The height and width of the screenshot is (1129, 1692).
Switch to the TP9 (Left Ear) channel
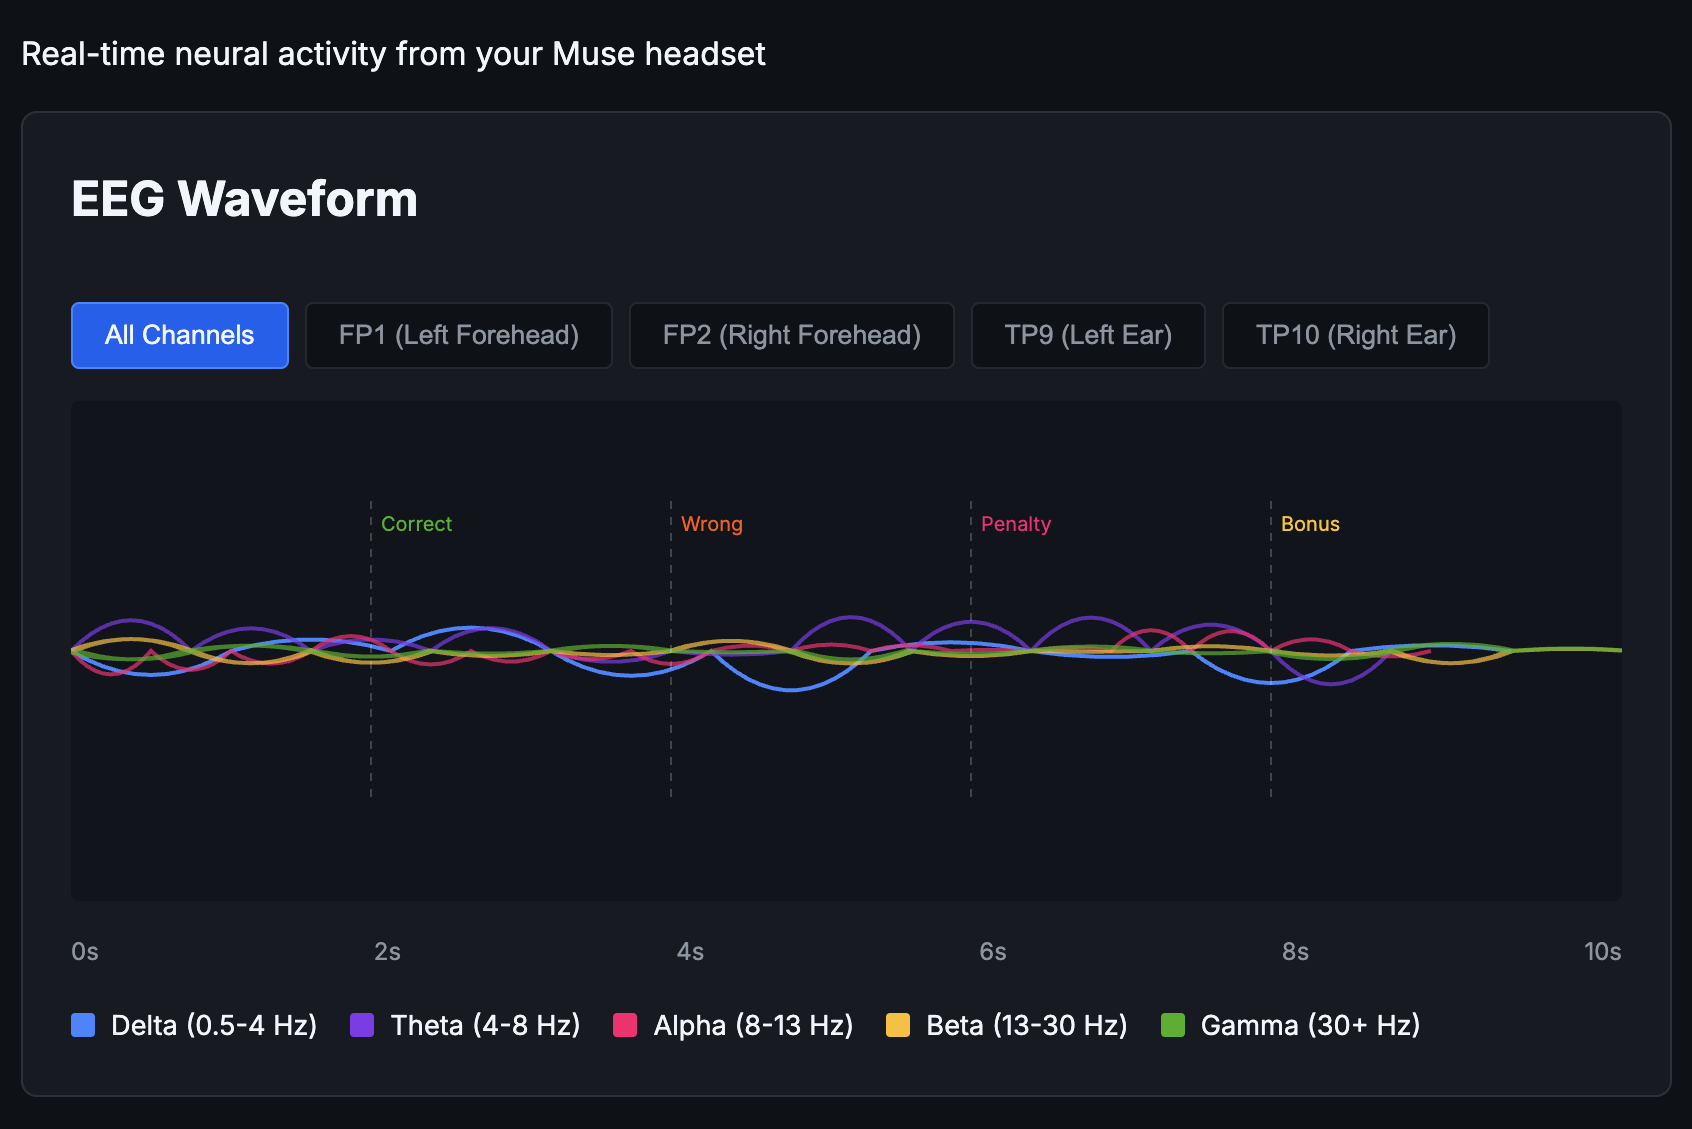tap(1088, 335)
